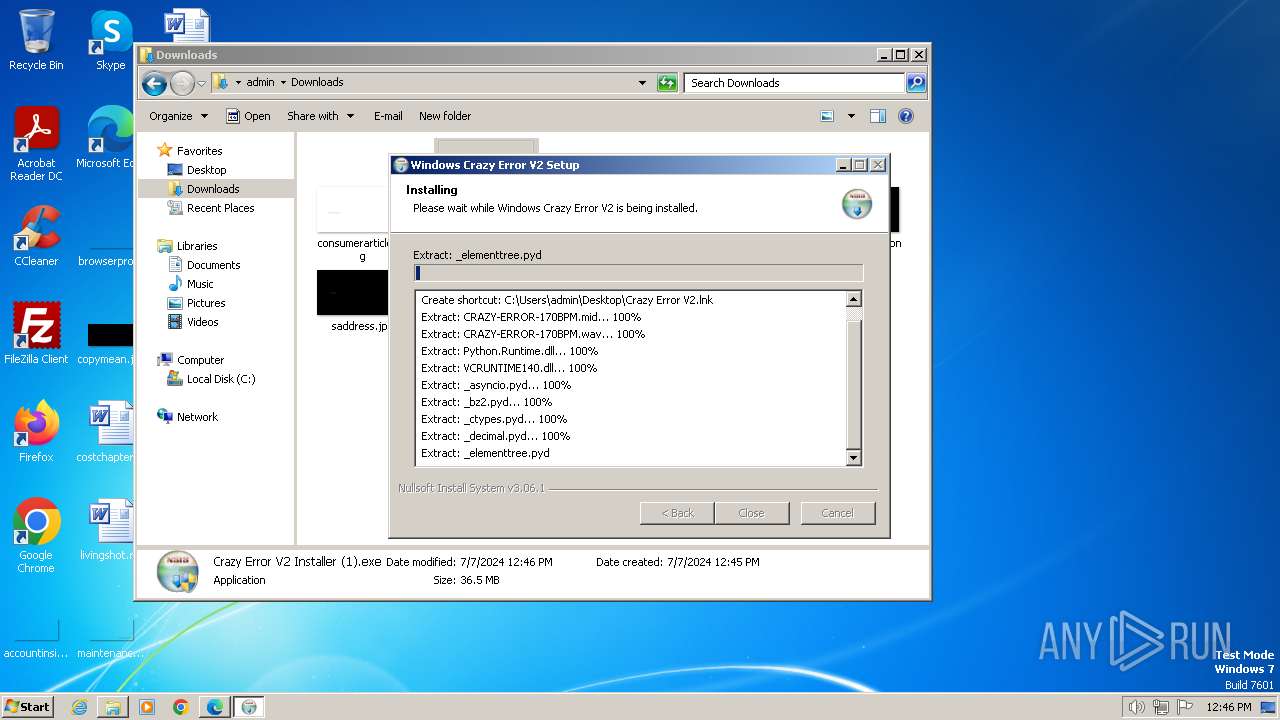Open the FileZilla Client desktop icon
Viewport: 1280px width, 720px height.
point(36,334)
